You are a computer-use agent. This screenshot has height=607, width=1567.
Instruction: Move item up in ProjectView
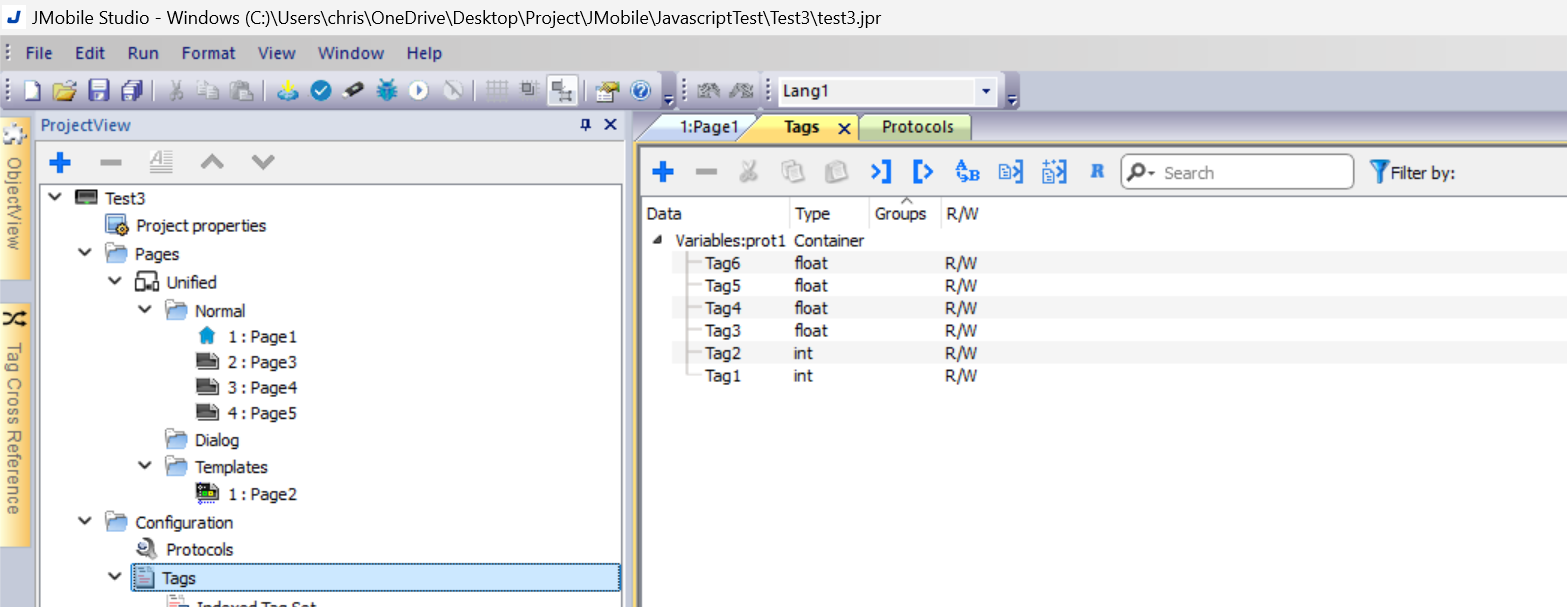tap(212, 162)
